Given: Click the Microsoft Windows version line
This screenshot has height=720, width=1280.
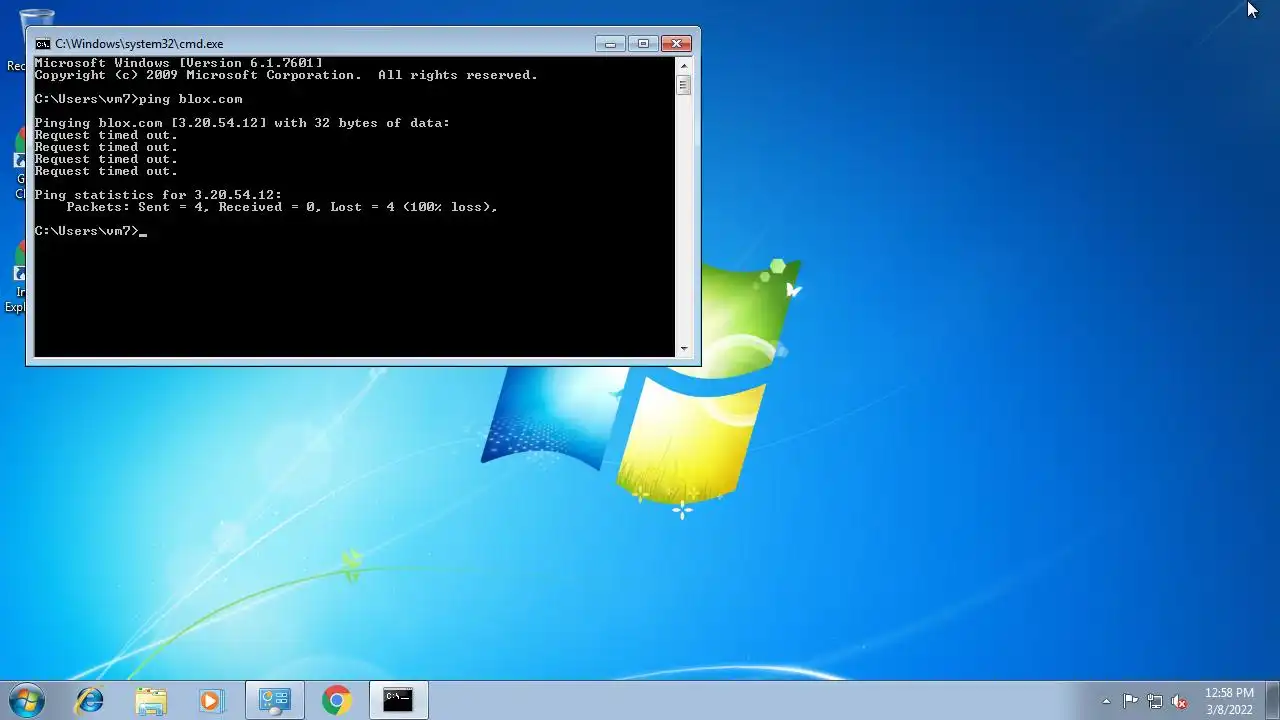Looking at the screenshot, I should pos(178,63).
